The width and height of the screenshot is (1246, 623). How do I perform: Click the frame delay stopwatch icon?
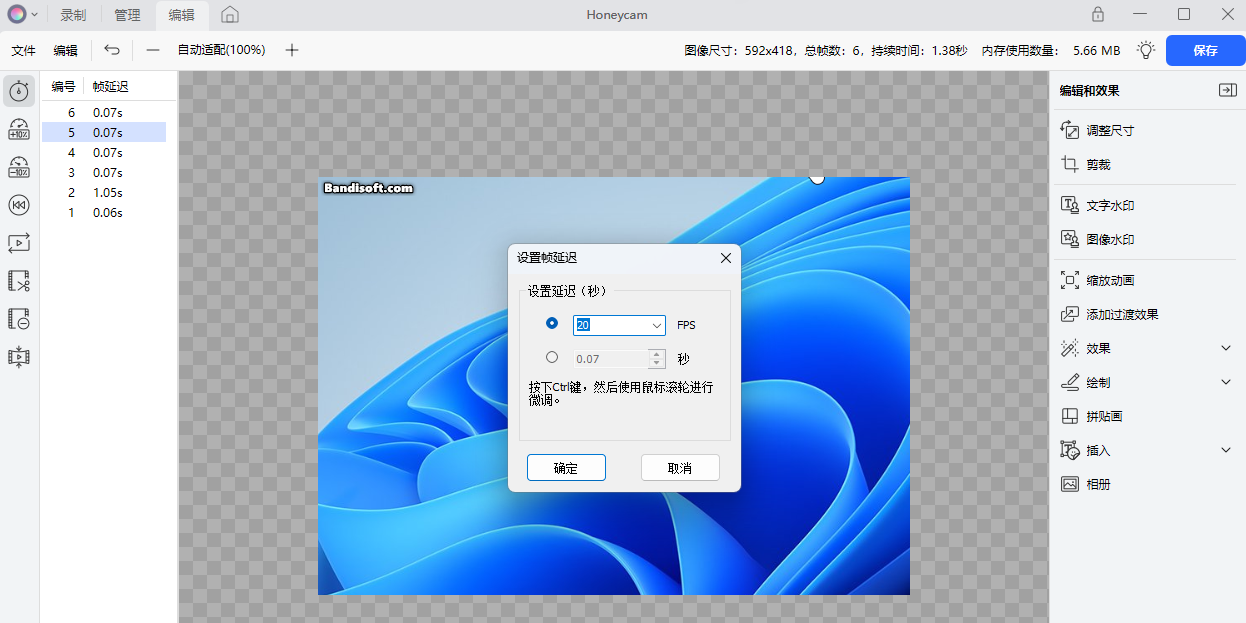pos(19,91)
